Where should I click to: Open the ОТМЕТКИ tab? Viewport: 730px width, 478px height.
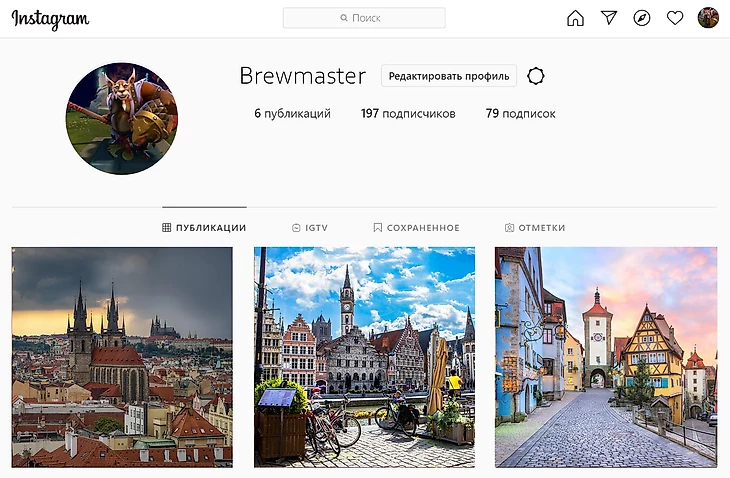pos(535,228)
